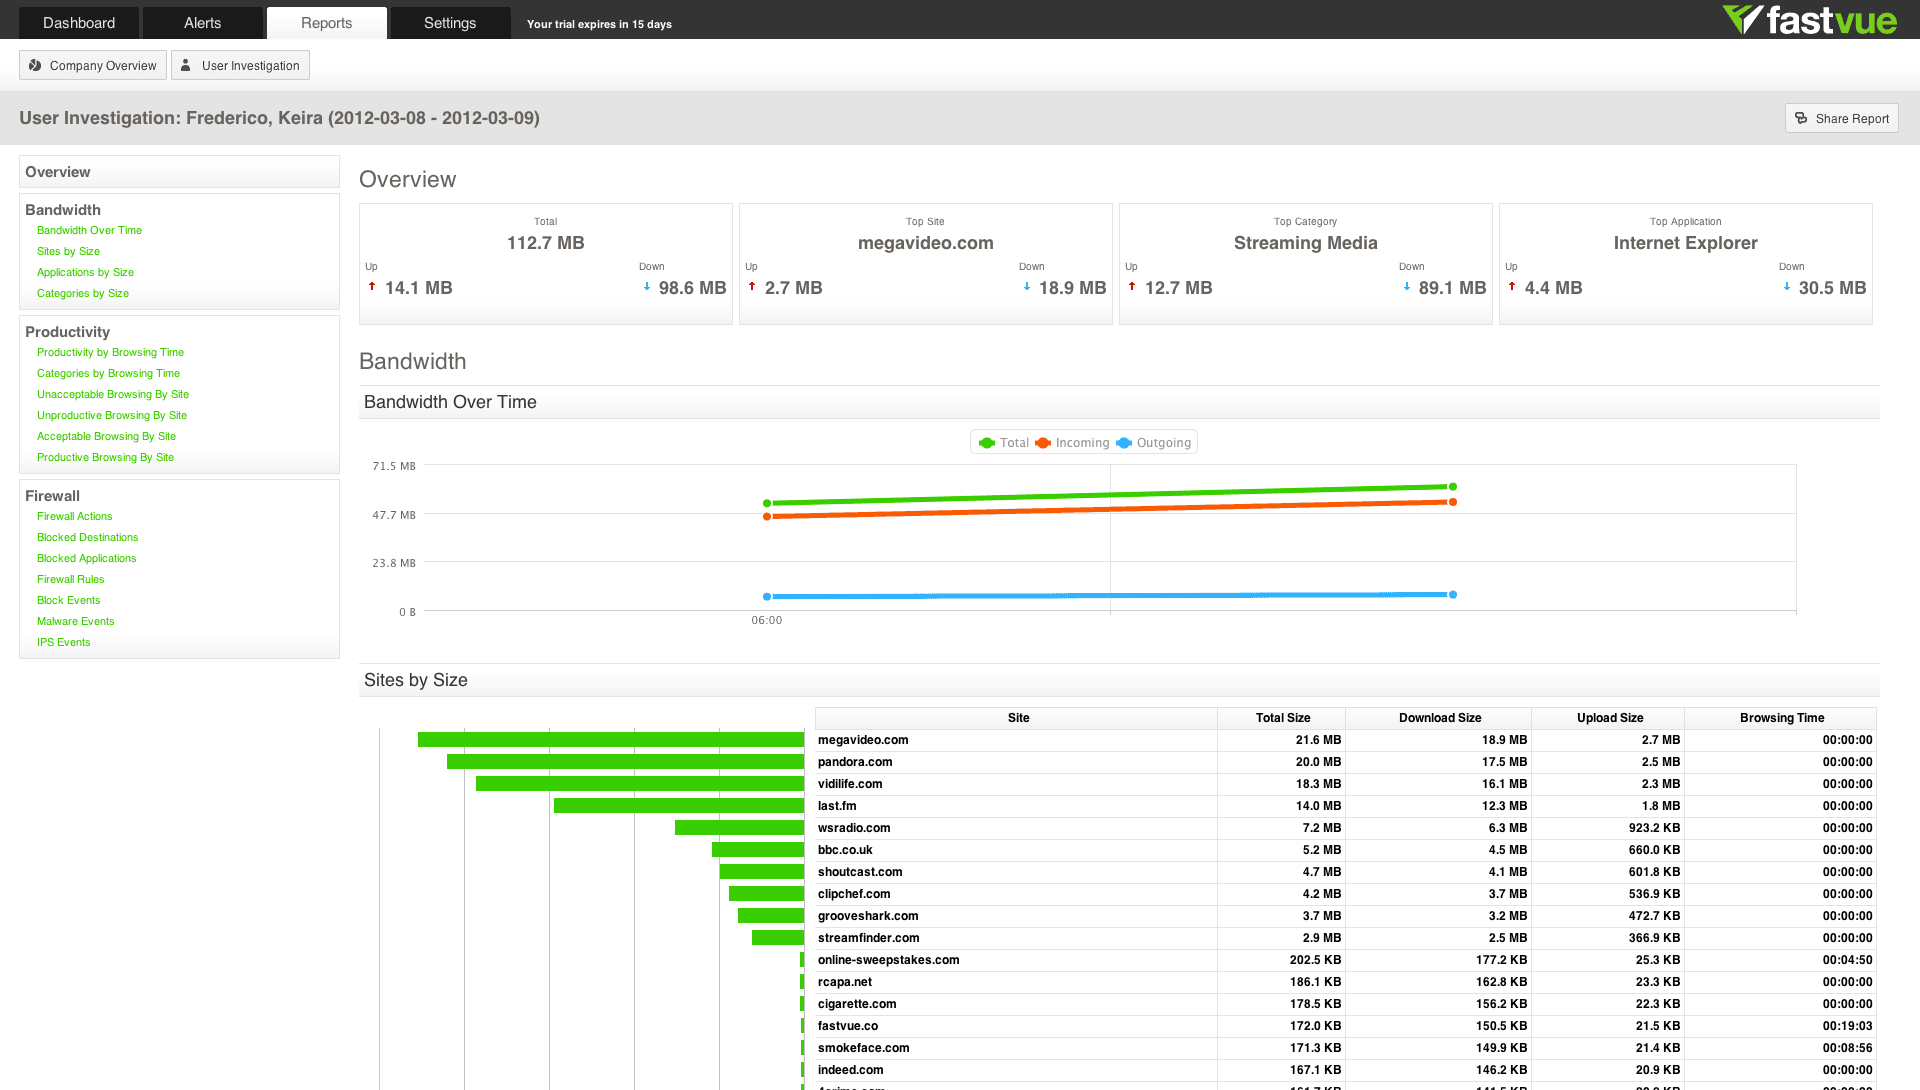The width and height of the screenshot is (1920, 1090).
Task: Click the Share Report icon
Action: pos(1801,118)
